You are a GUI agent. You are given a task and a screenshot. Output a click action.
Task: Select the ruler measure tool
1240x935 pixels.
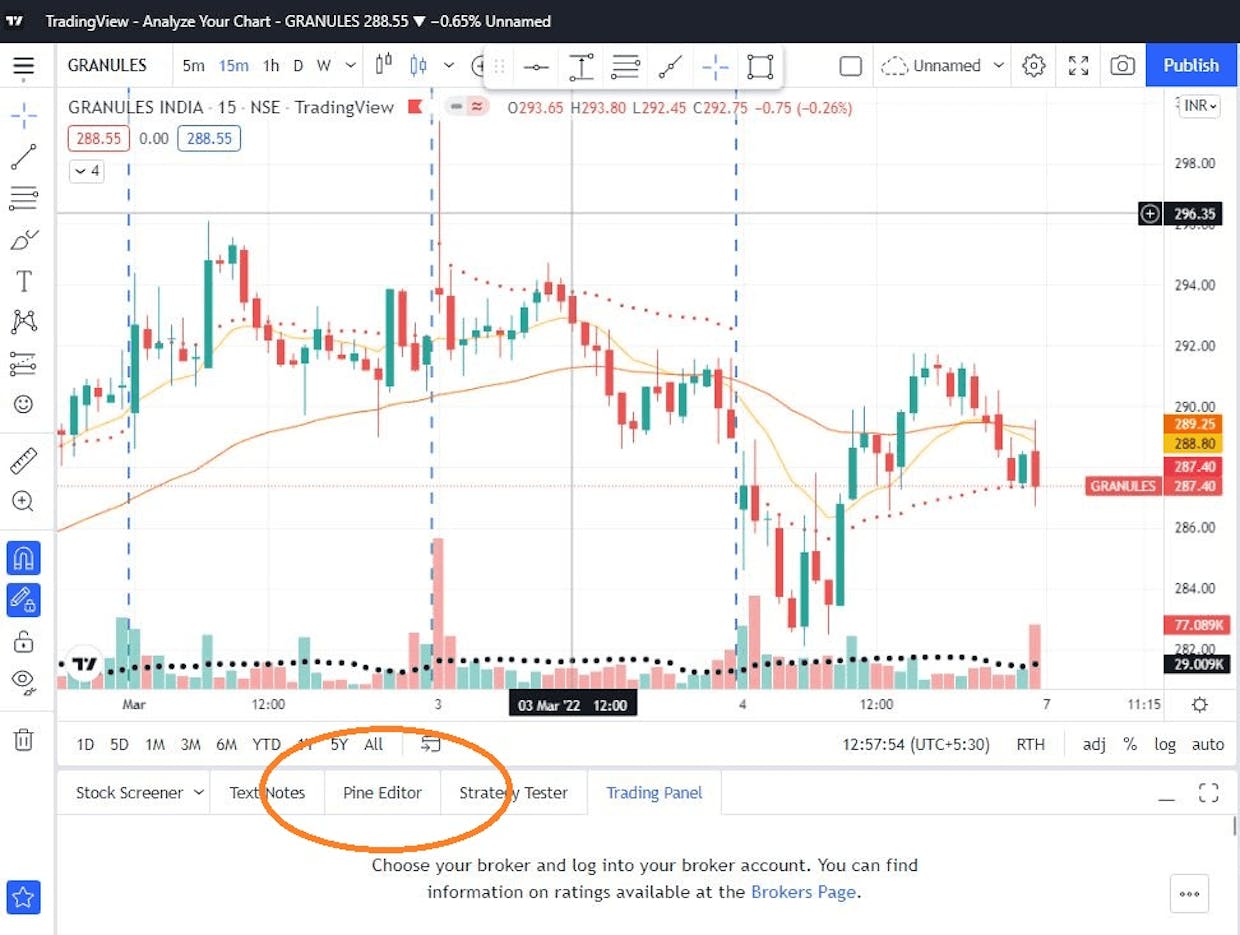pos(23,461)
